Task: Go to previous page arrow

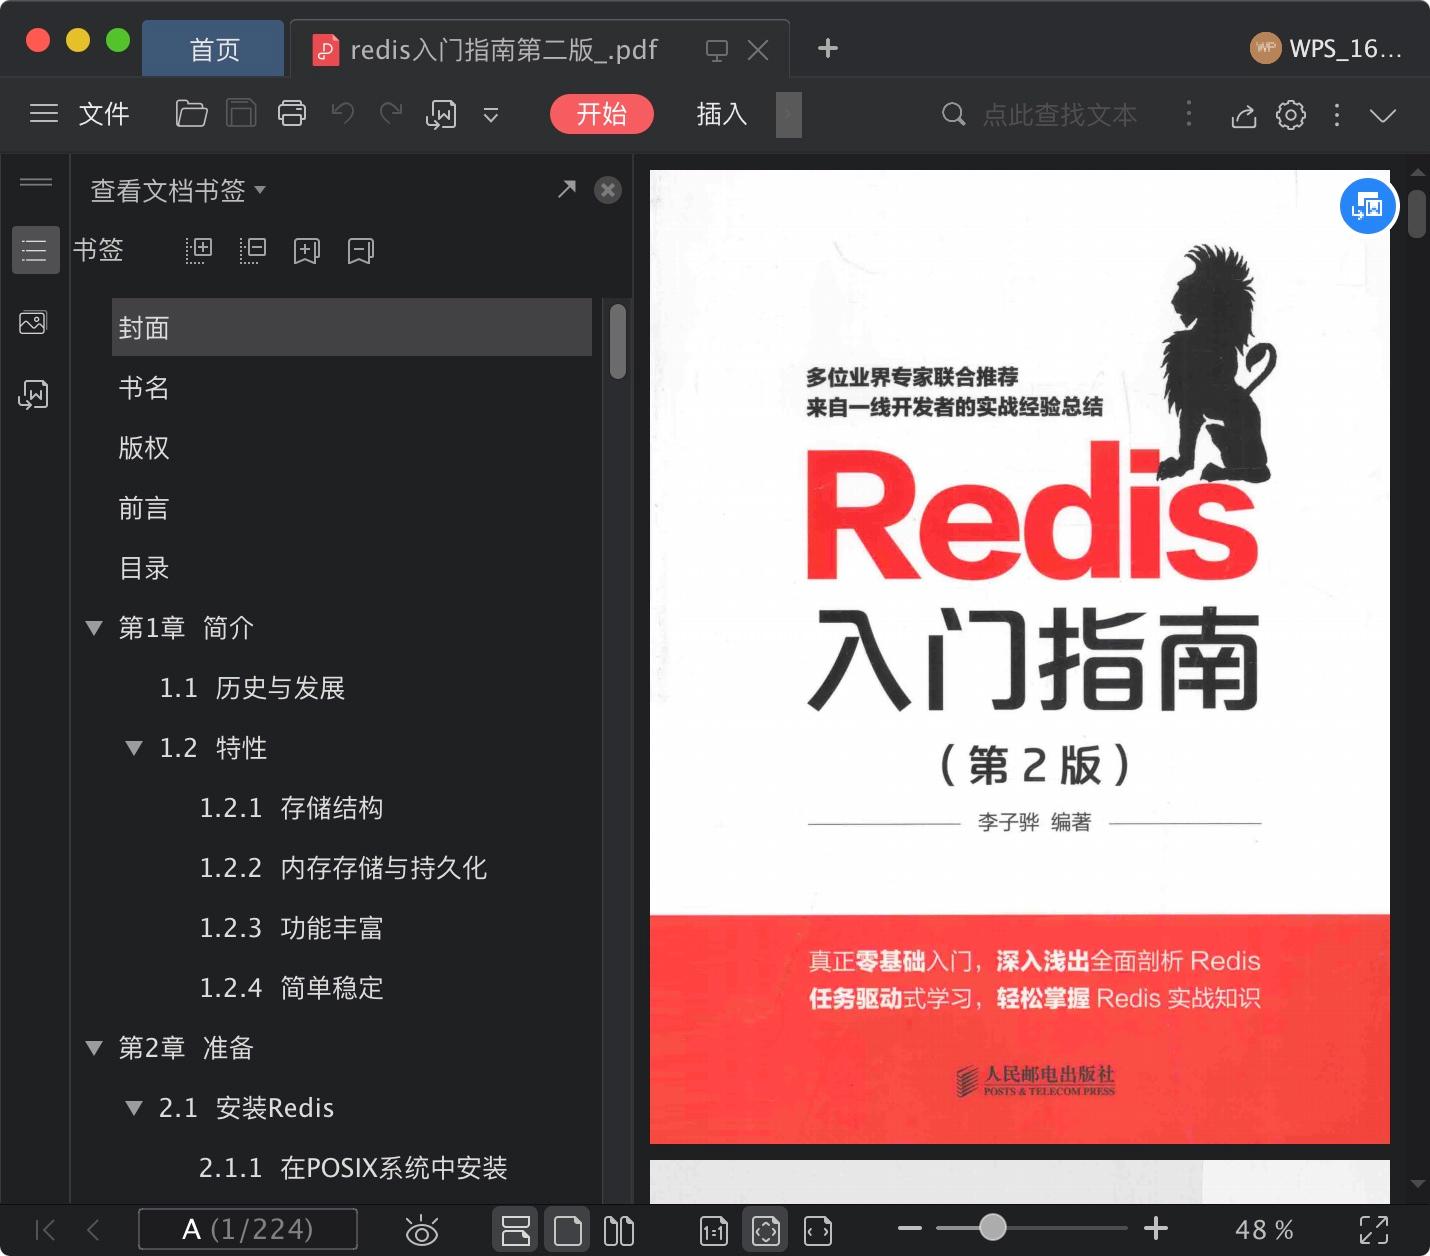Action: coord(93,1230)
